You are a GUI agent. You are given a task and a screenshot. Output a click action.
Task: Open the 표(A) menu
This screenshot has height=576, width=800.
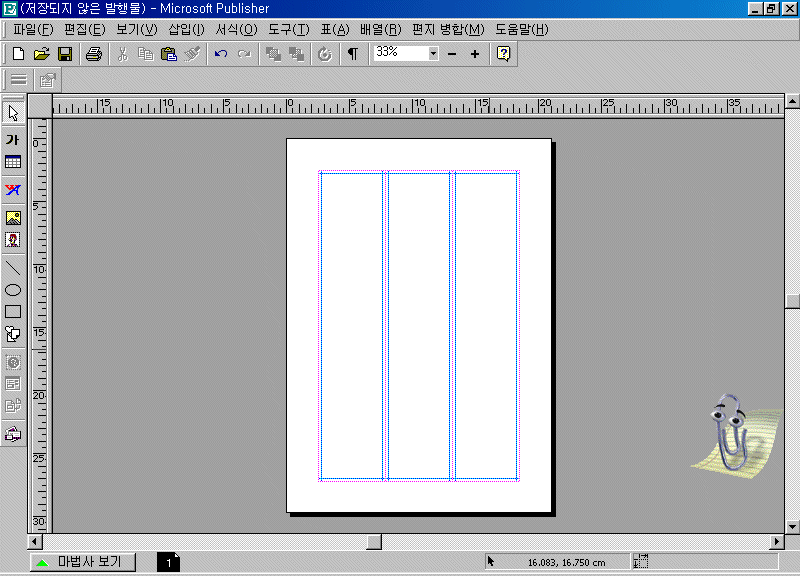[x=335, y=30]
